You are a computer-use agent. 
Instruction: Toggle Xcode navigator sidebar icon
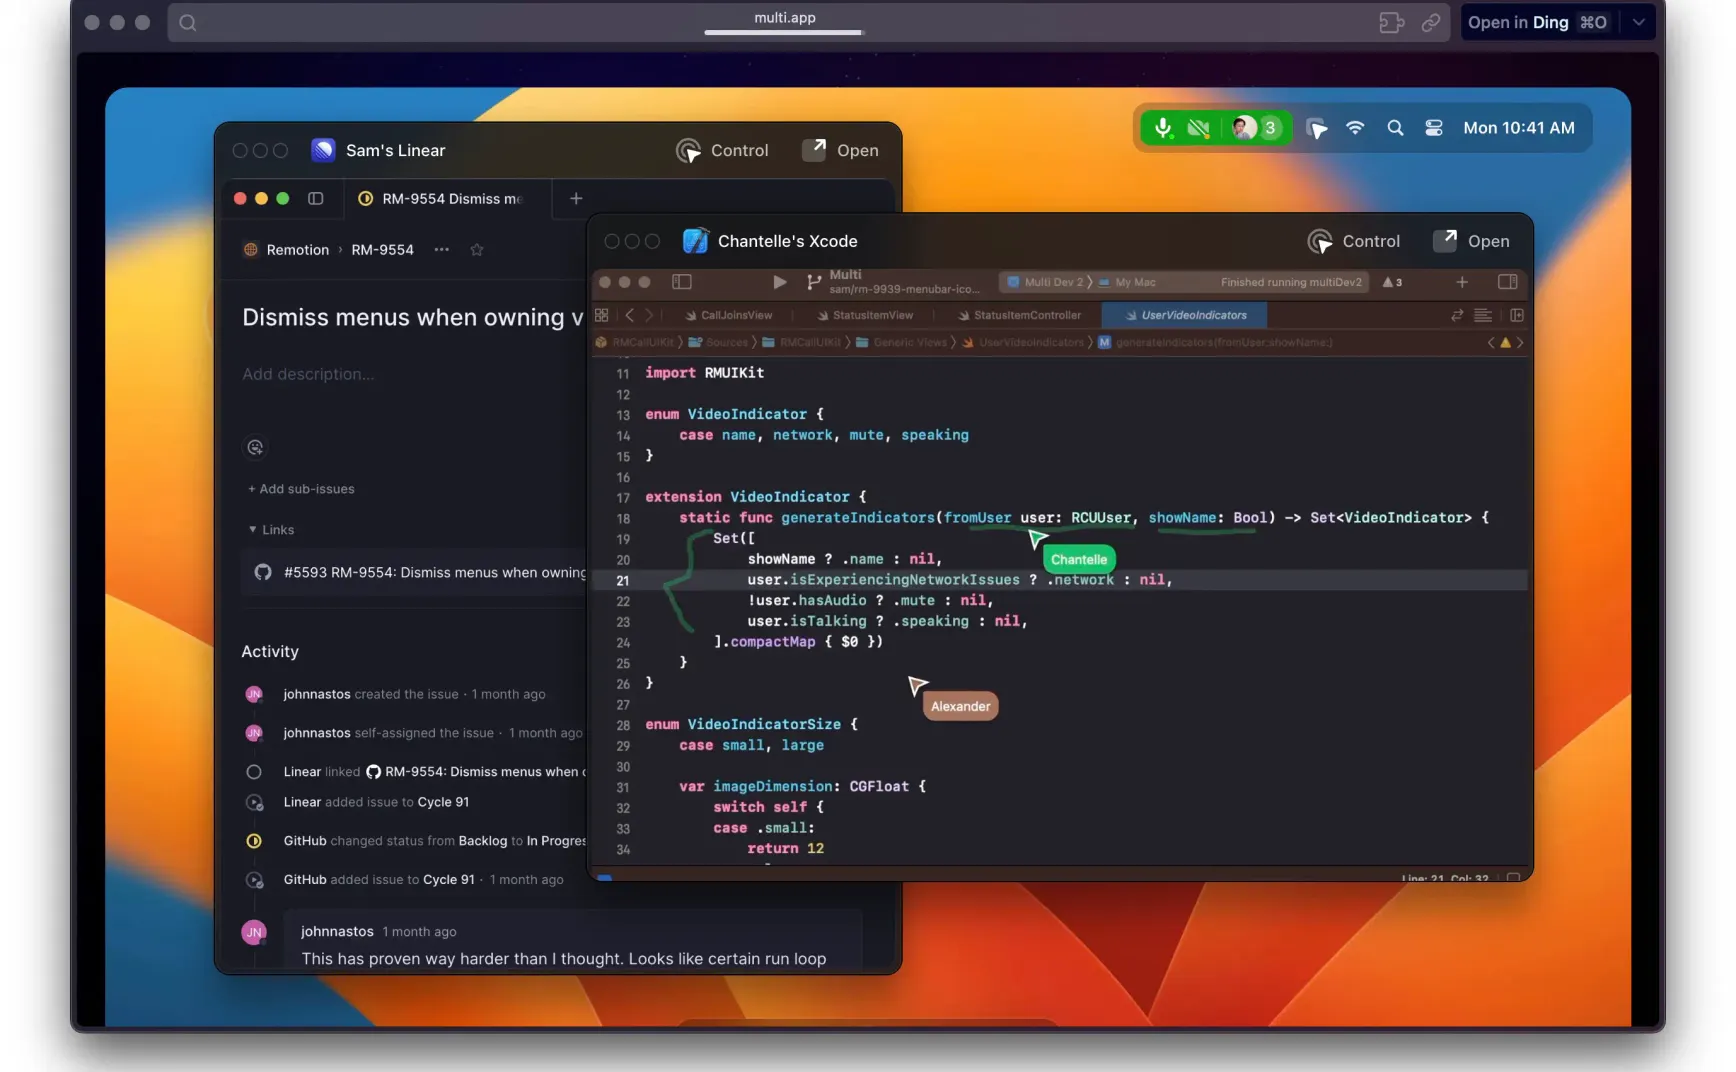pyautogui.click(x=682, y=282)
